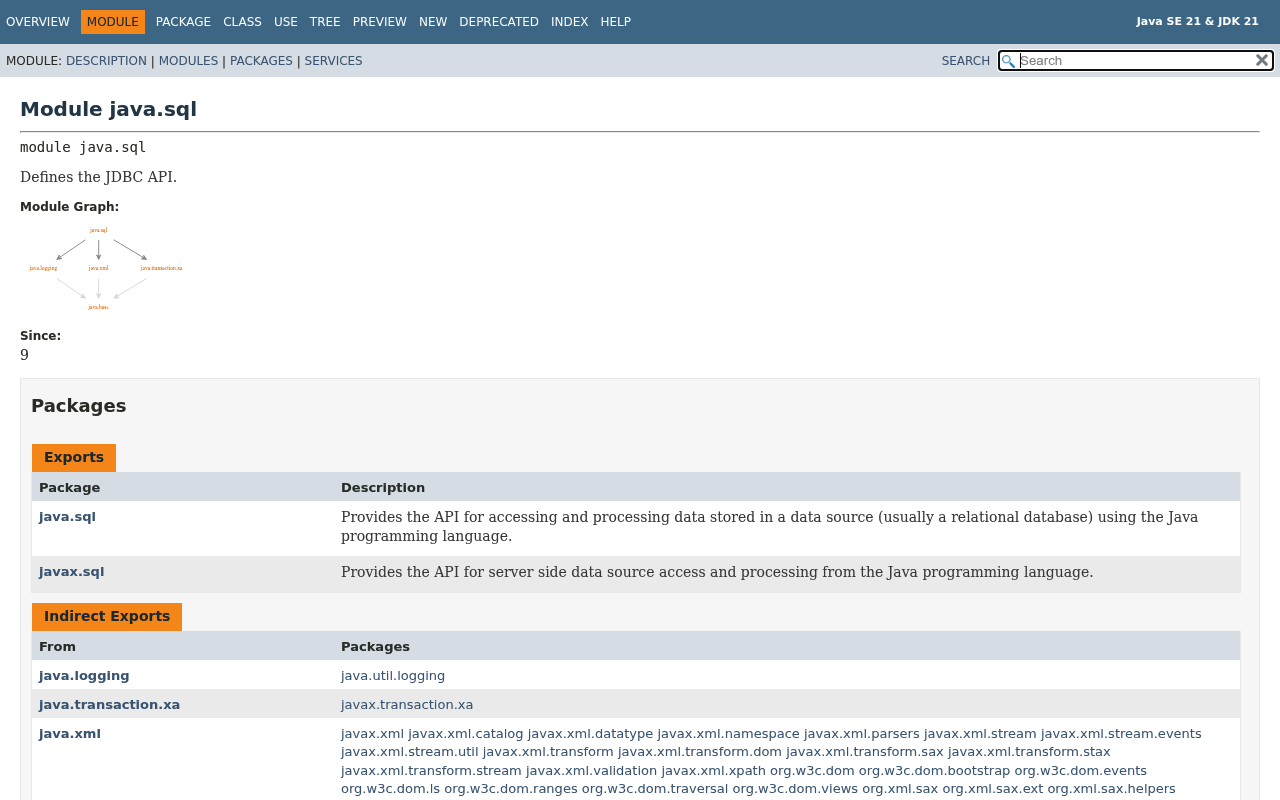Select the Indirect Exports tab
Screen dimensions: 1280x800
point(107,617)
